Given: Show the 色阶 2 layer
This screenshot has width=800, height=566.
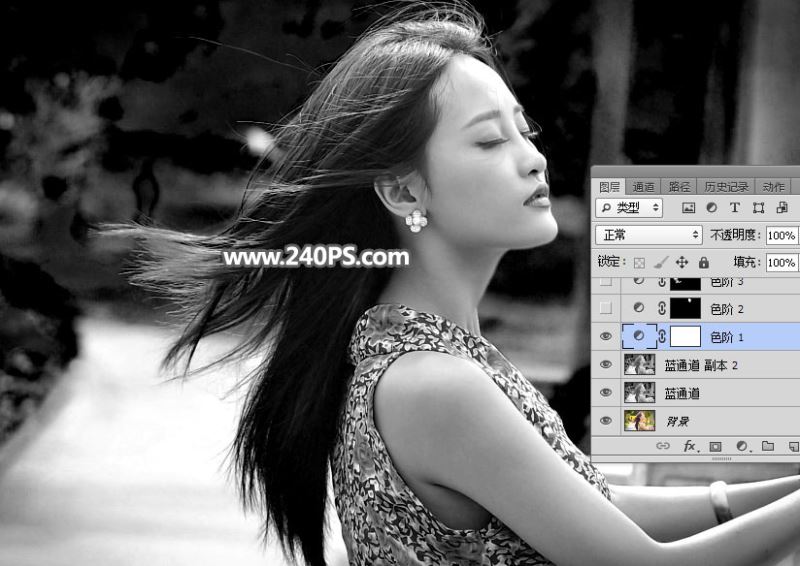Looking at the screenshot, I should coord(606,308).
